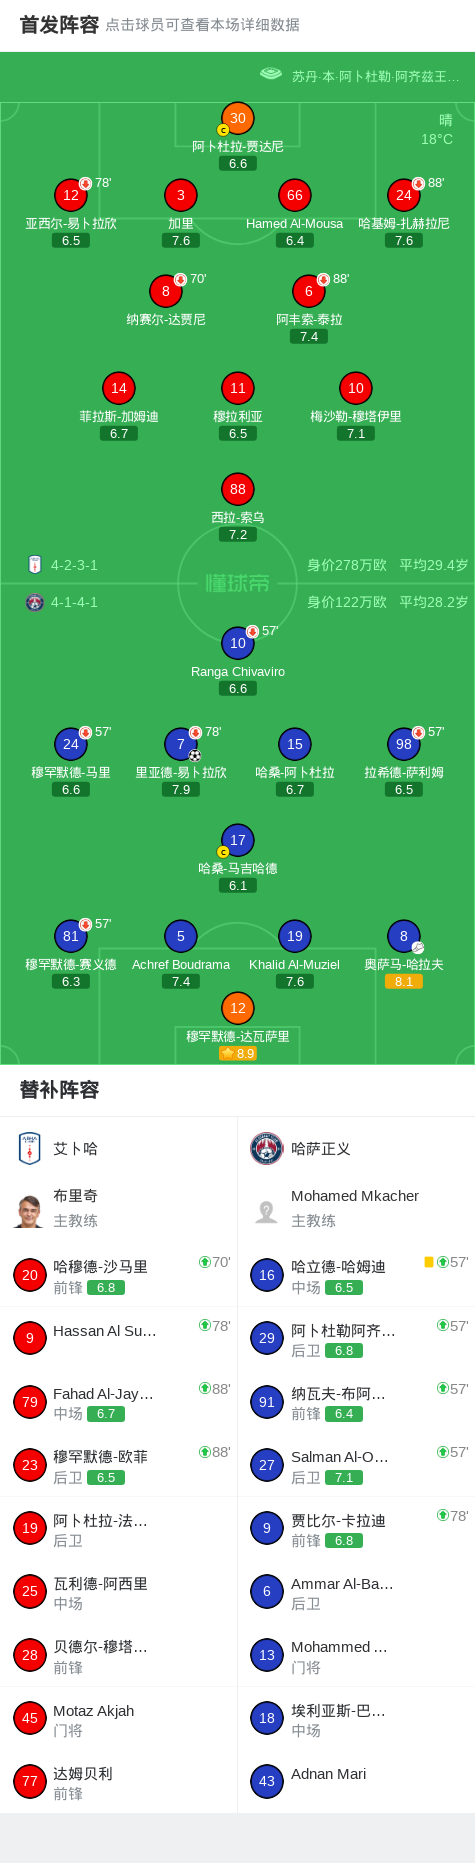475x1863 pixels.
Task: Click the stadium icon at top
Action: click(x=271, y=74)
